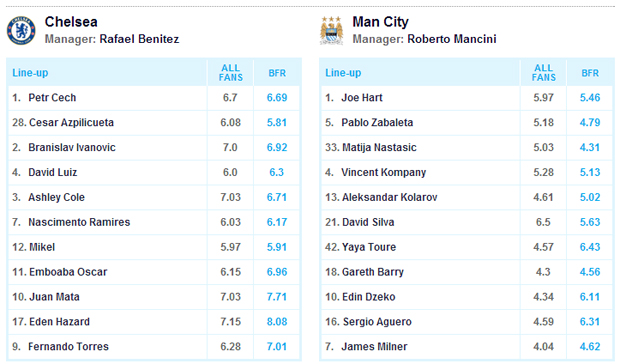Select Juan Mata player row
This screenshot has width=620, height=364.
coord(154,297)
